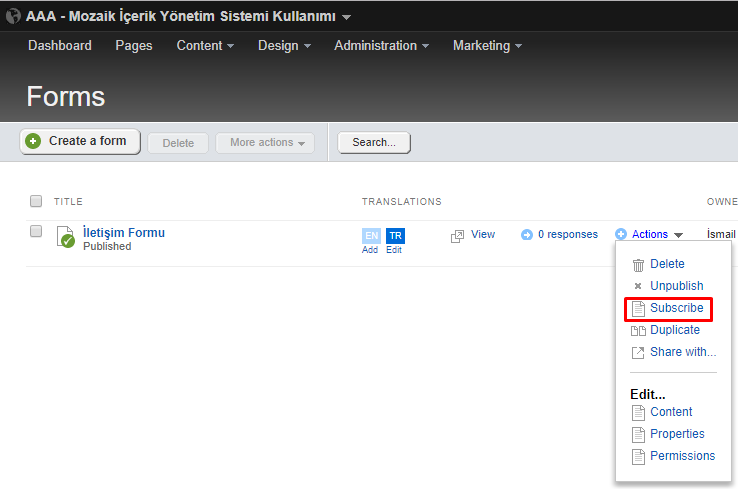738x489 pixels.
Task: Open the More actions dropdown
Action: pos(265,143)
